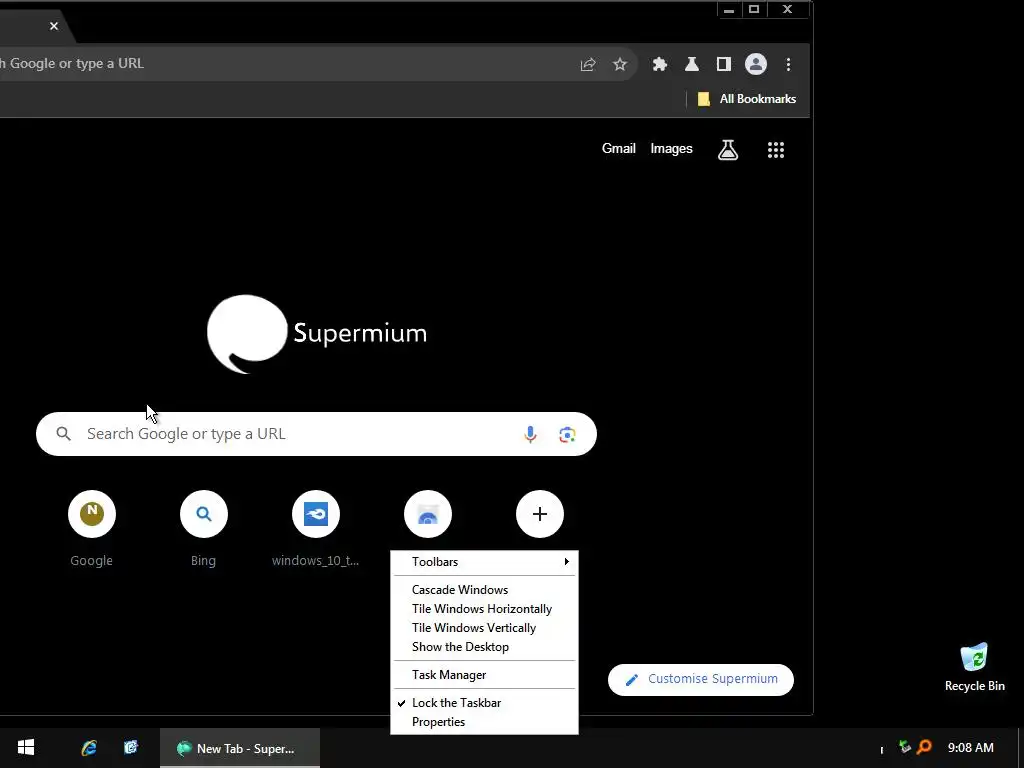
Task: Open the Google apps grid
Action: (x=776, y=150)
